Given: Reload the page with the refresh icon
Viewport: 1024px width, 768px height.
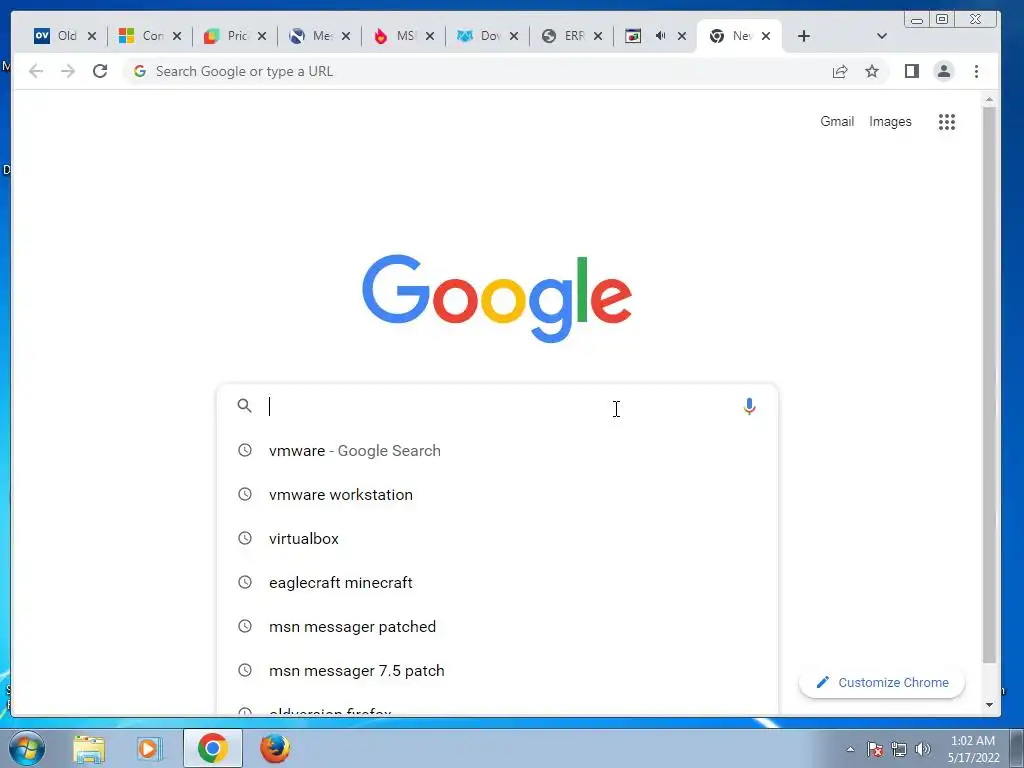Looking at the screenshot, I should [100, 71].
